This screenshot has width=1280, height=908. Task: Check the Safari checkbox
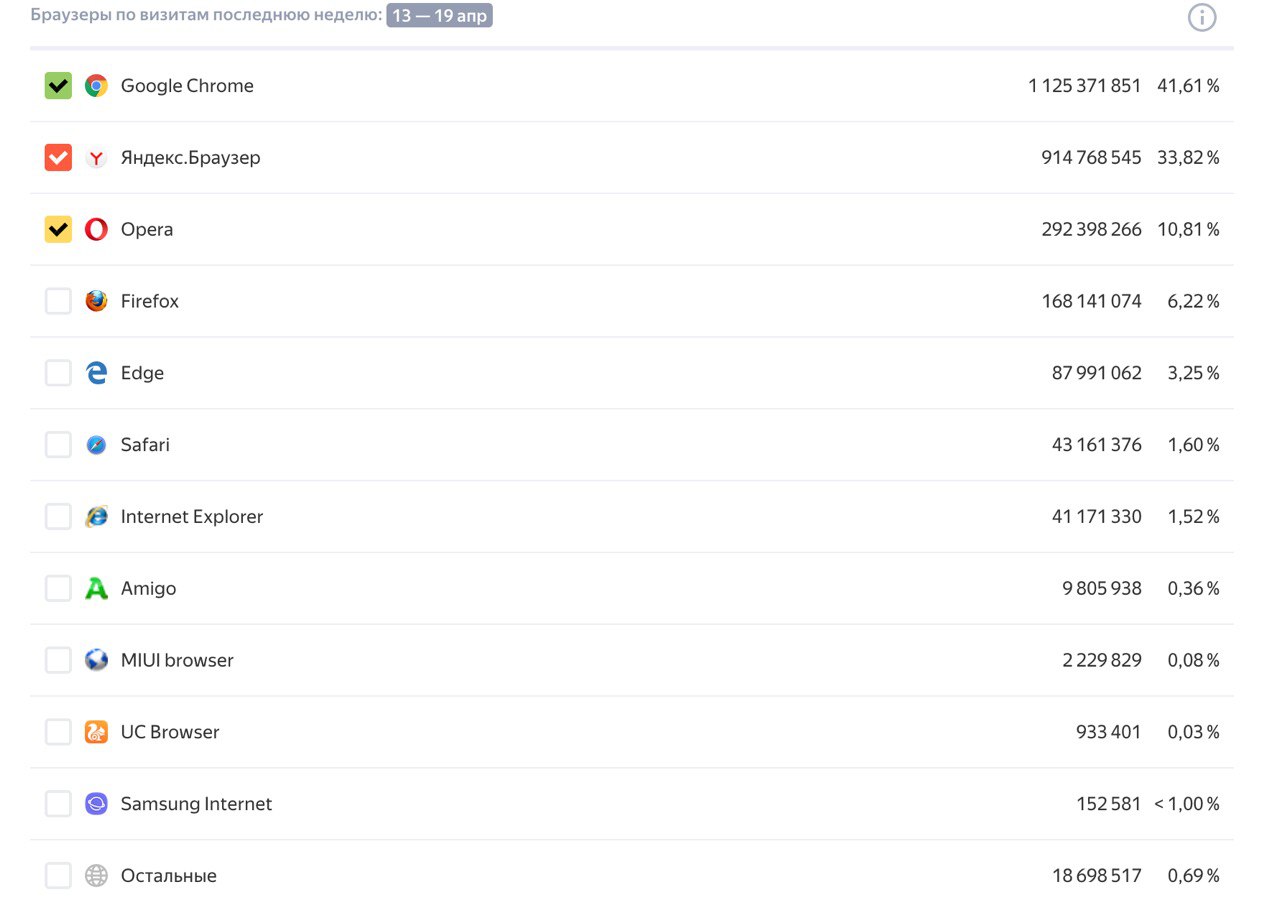click(58, 445)
